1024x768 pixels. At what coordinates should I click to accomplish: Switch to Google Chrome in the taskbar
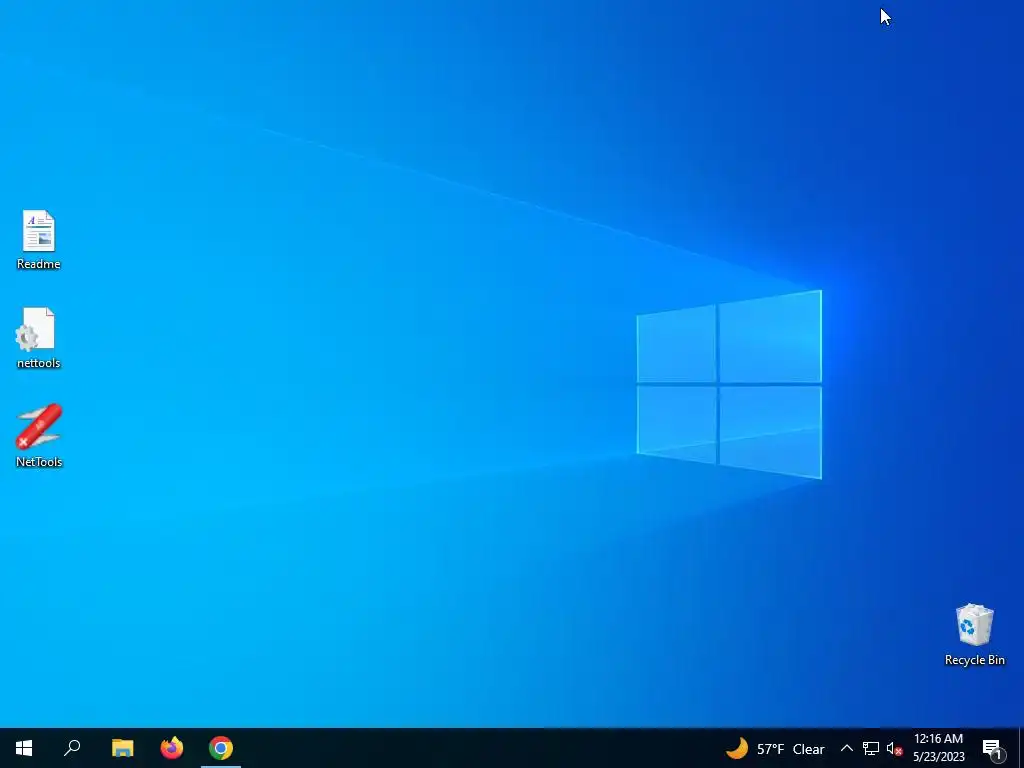click(x=221, y=748)
